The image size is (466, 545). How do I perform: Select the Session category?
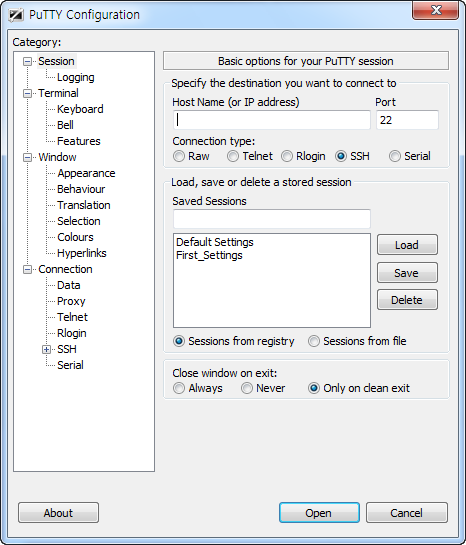56,61
